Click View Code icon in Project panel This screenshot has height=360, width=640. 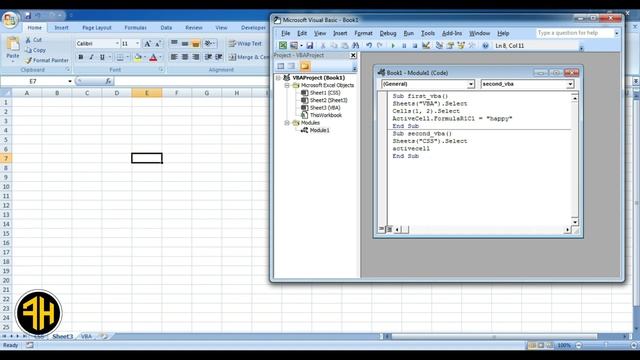(281, 66)
